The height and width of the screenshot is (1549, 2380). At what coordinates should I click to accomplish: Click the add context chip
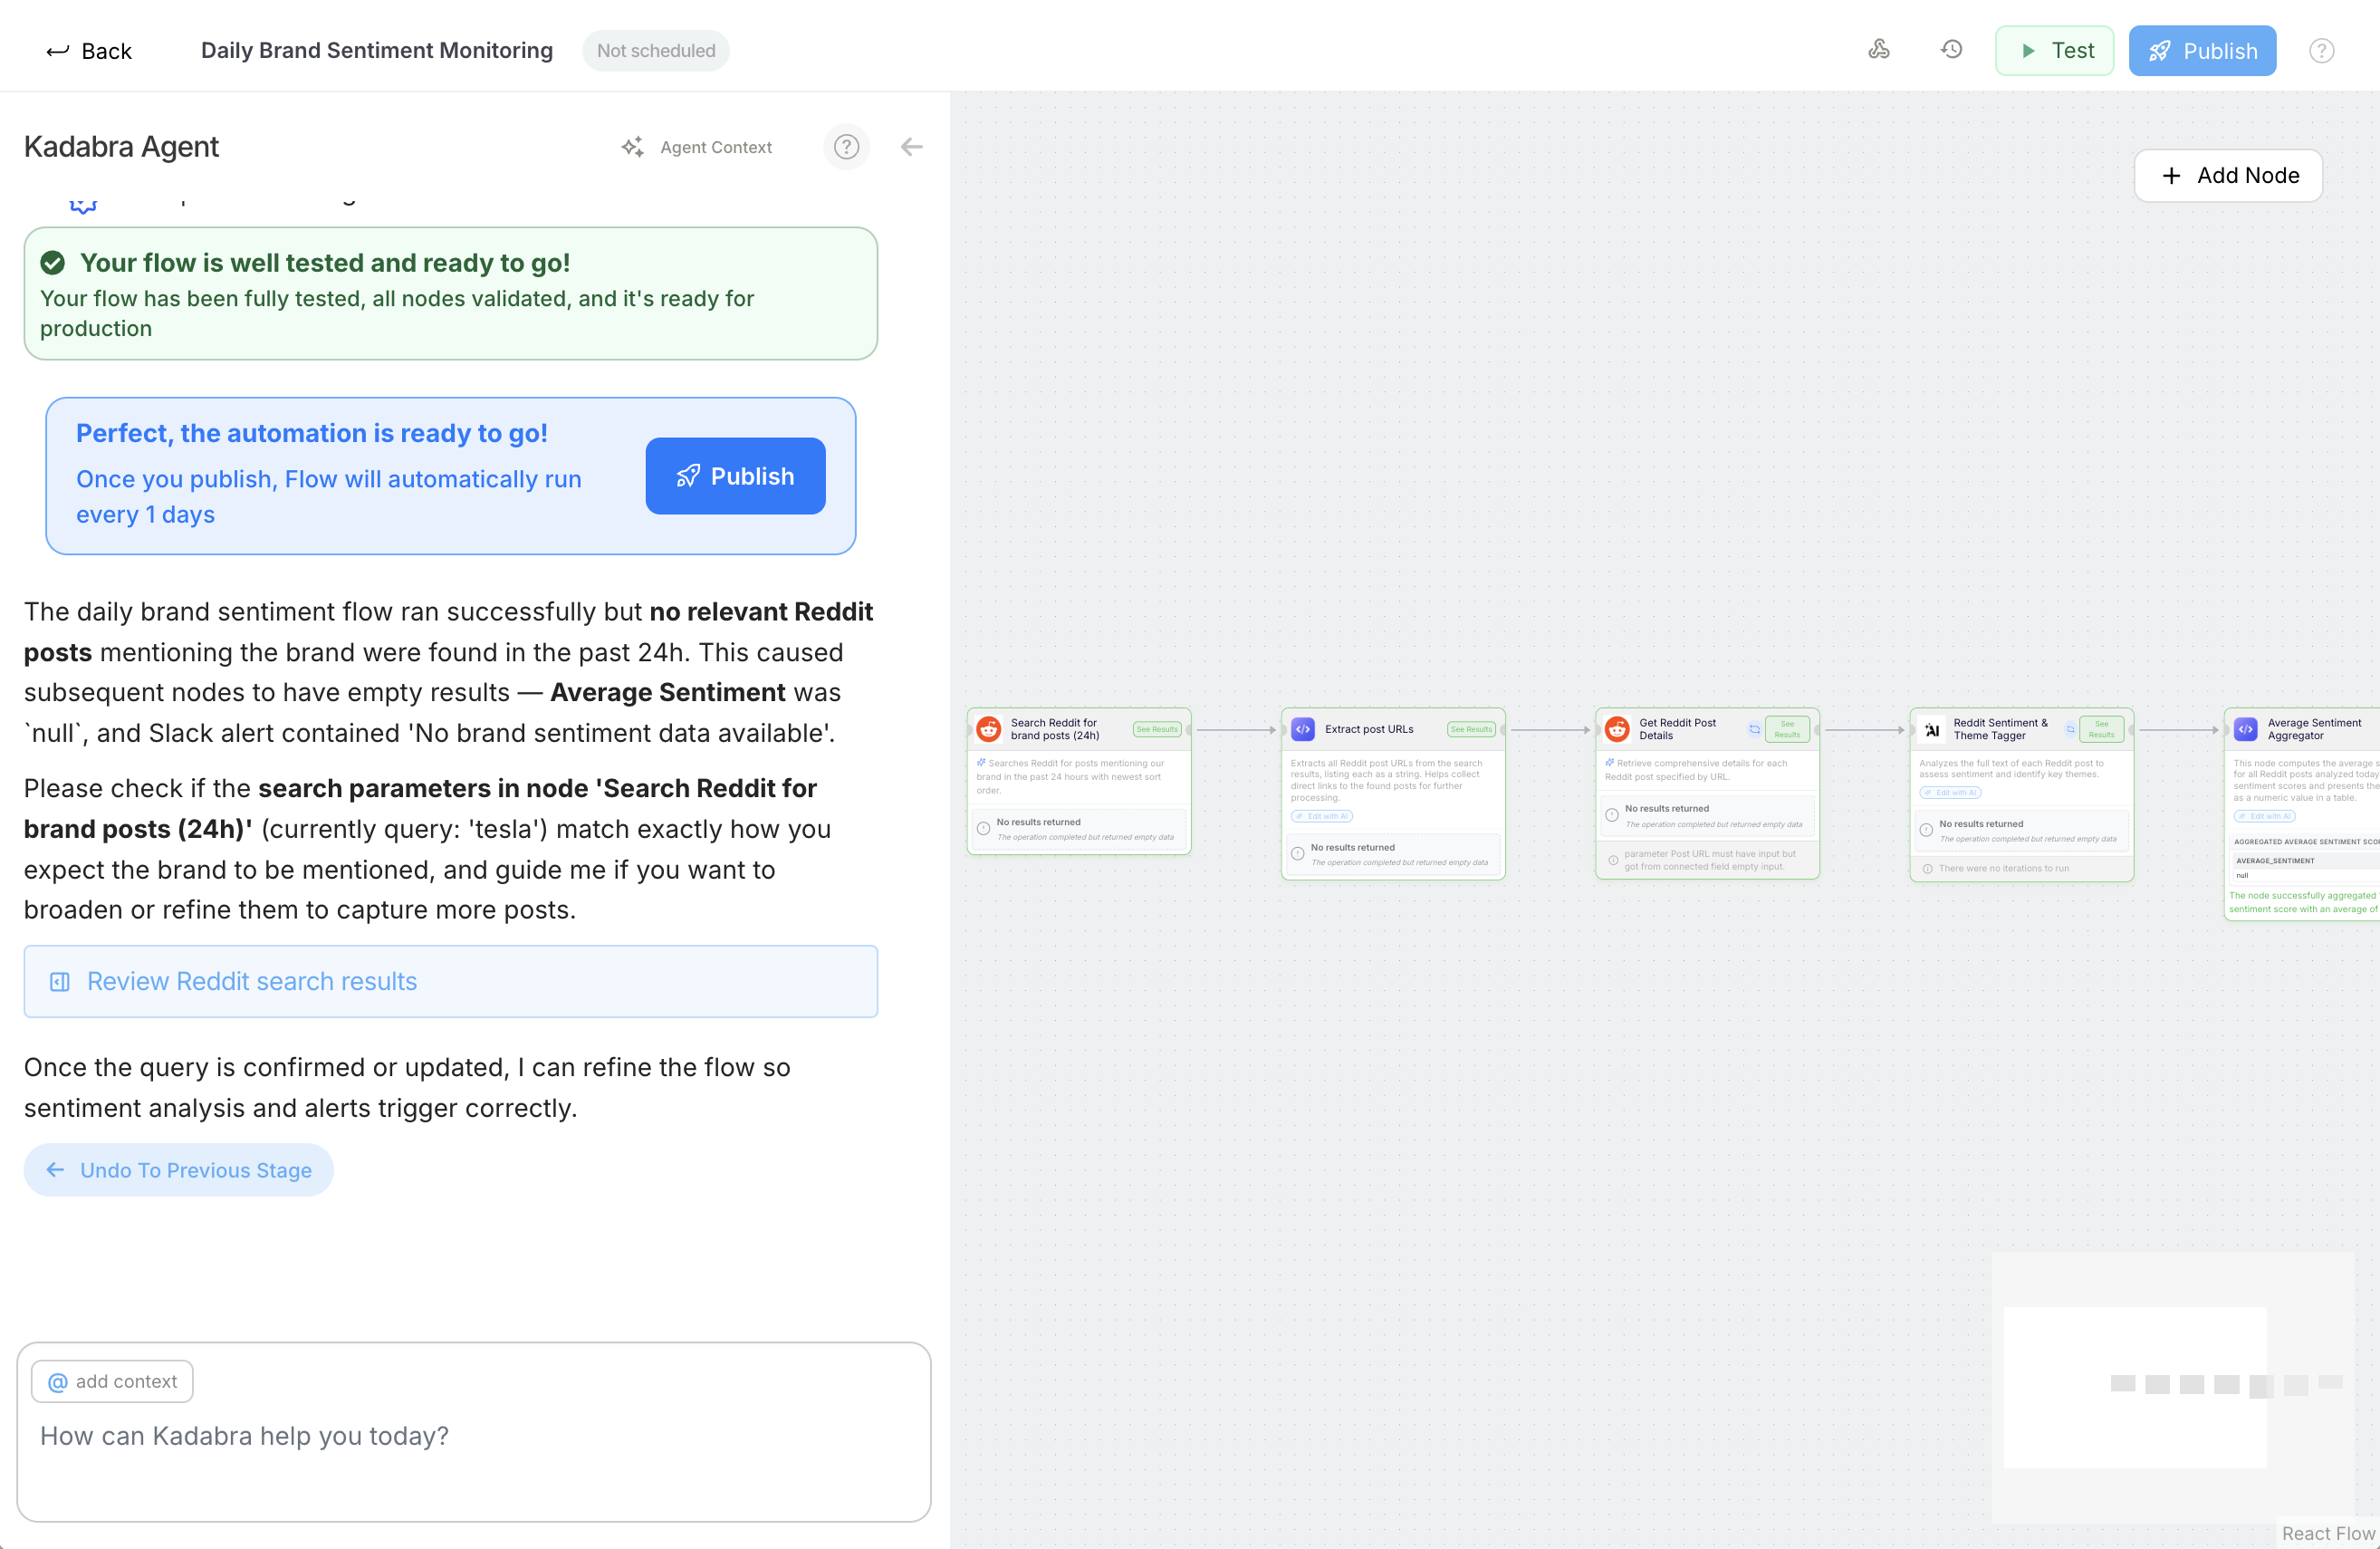113,1381
